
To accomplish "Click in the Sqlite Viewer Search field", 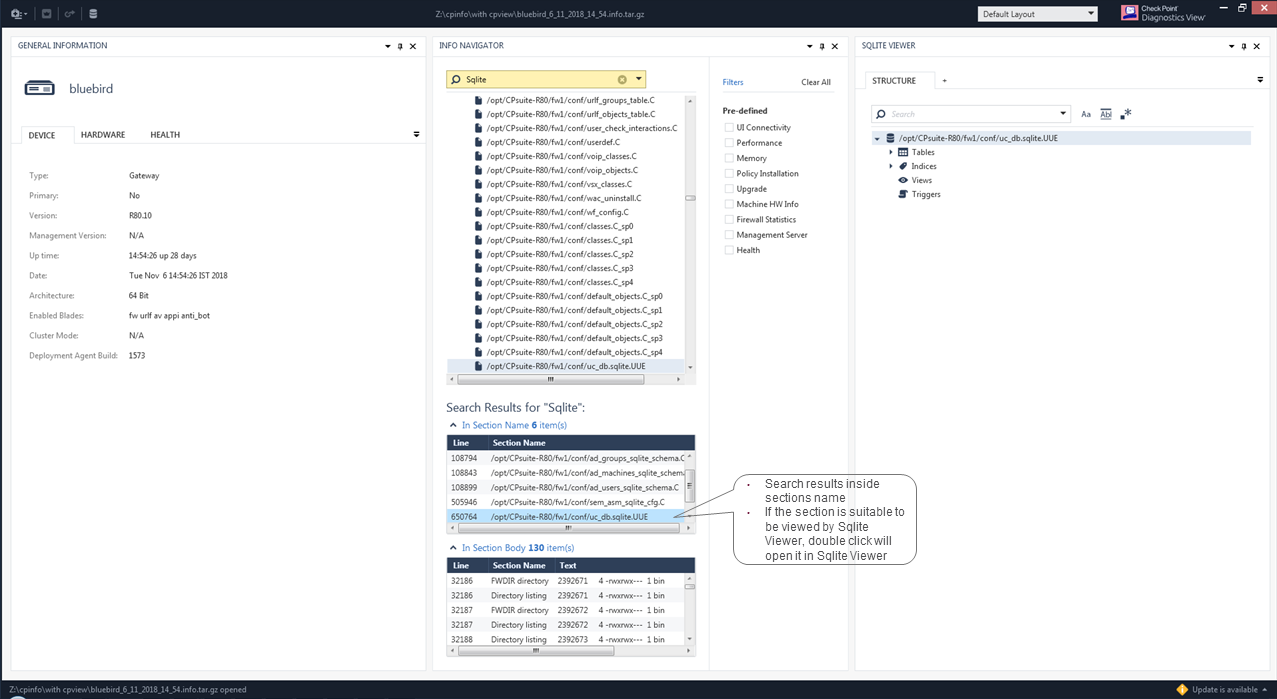I will point(971,114).
